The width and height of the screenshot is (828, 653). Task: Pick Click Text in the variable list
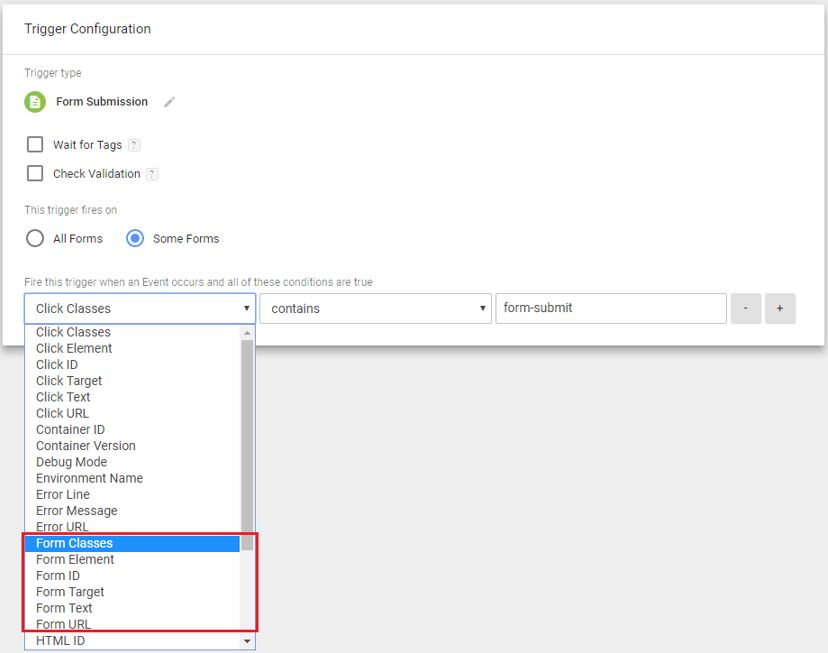point(63,397)
